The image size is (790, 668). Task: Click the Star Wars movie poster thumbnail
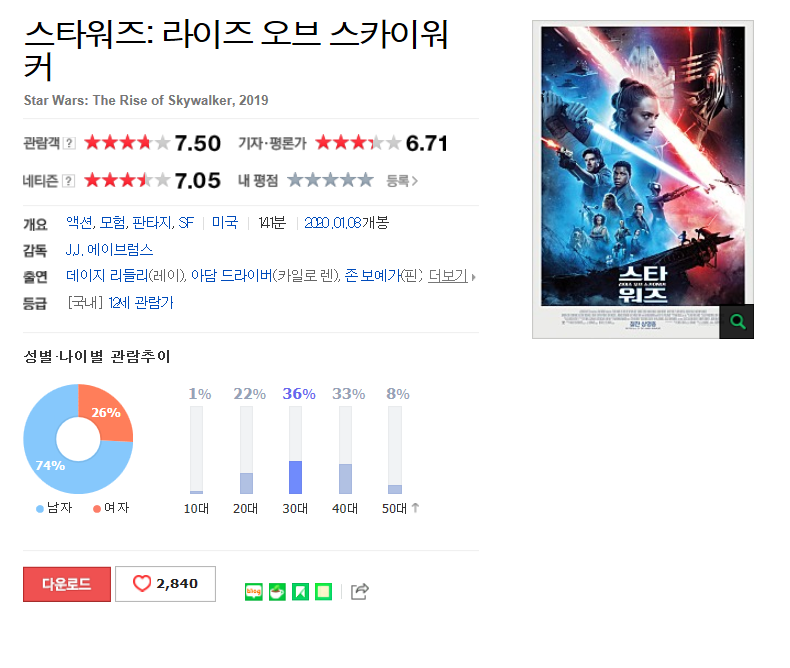tap(643, 179)
